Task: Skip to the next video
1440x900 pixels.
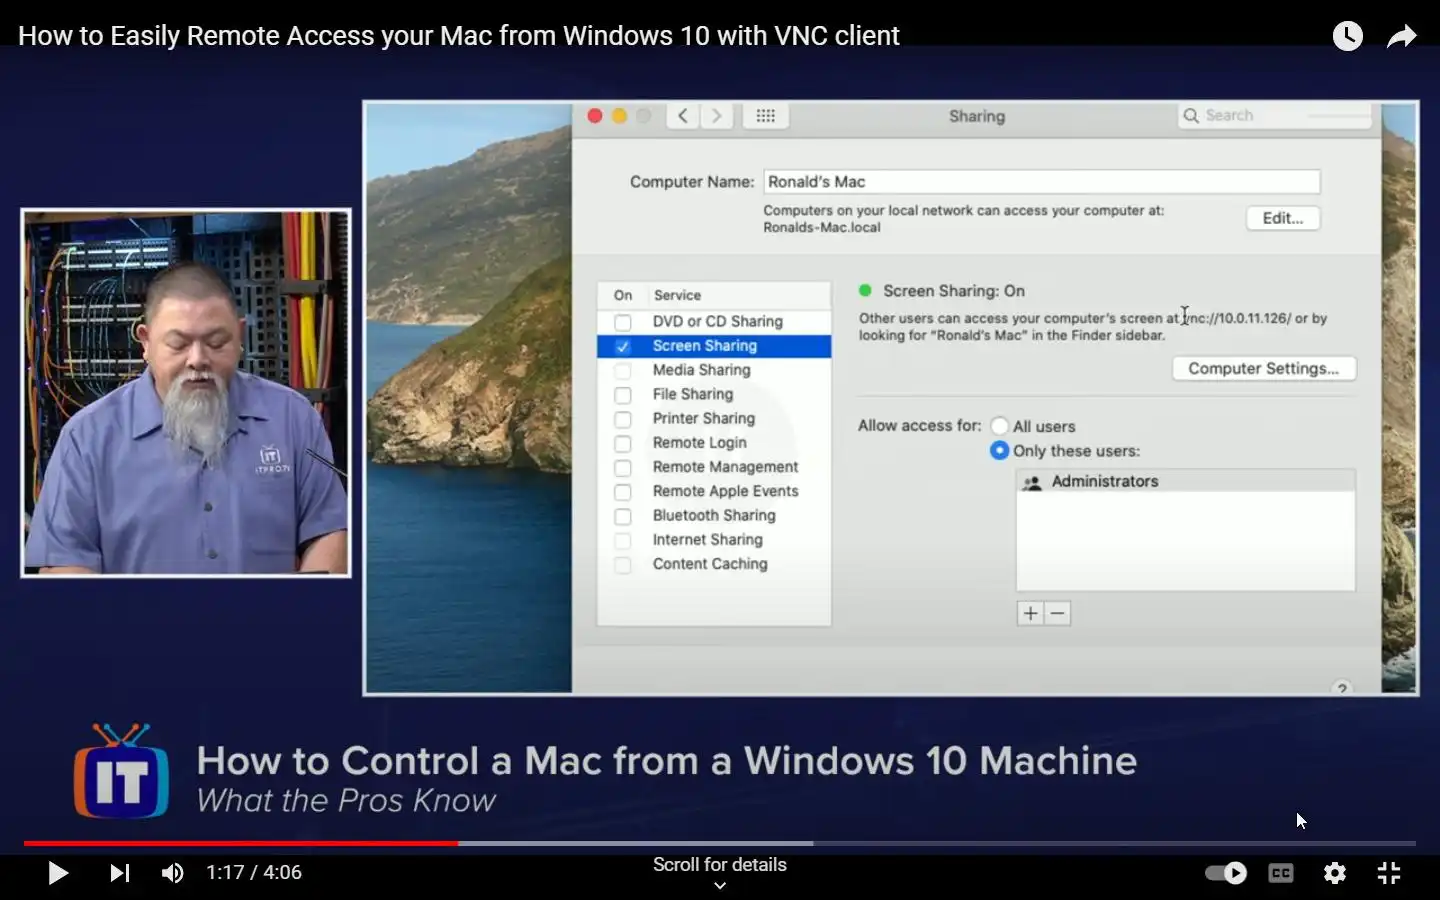Action: (x=120, y=873)
